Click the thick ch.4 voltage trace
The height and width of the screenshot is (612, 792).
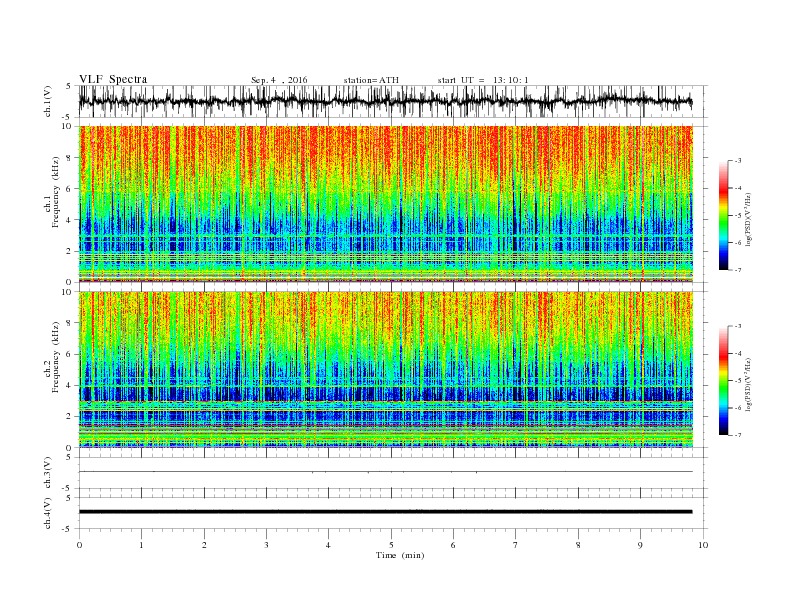386,512
